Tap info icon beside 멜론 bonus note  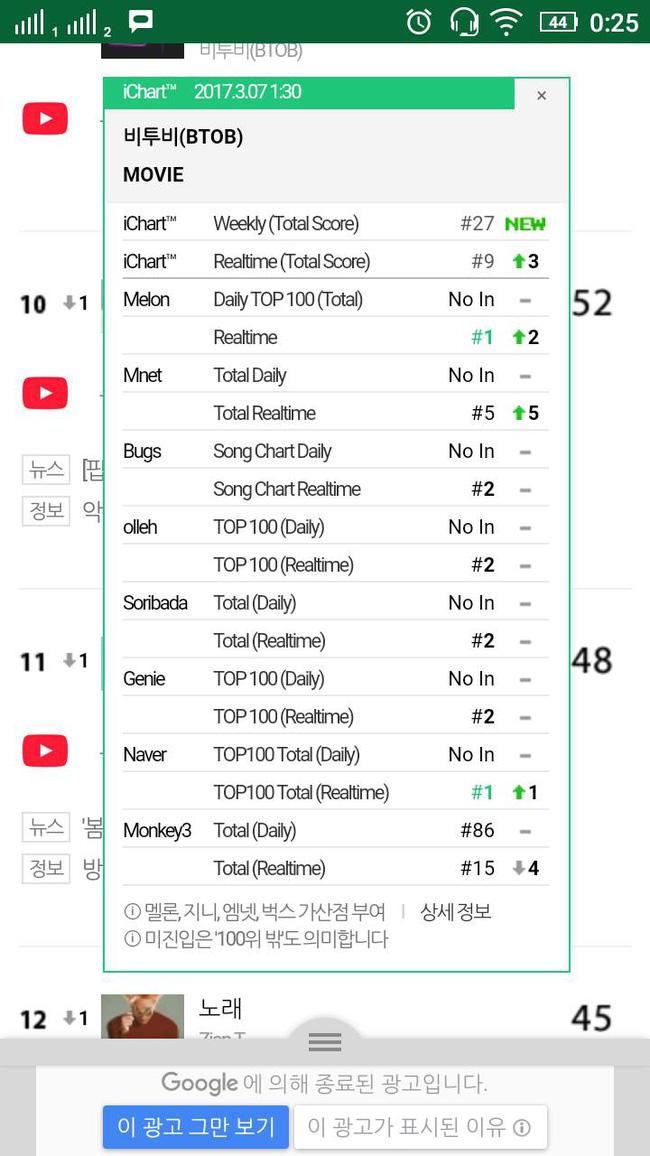point(132,912)
